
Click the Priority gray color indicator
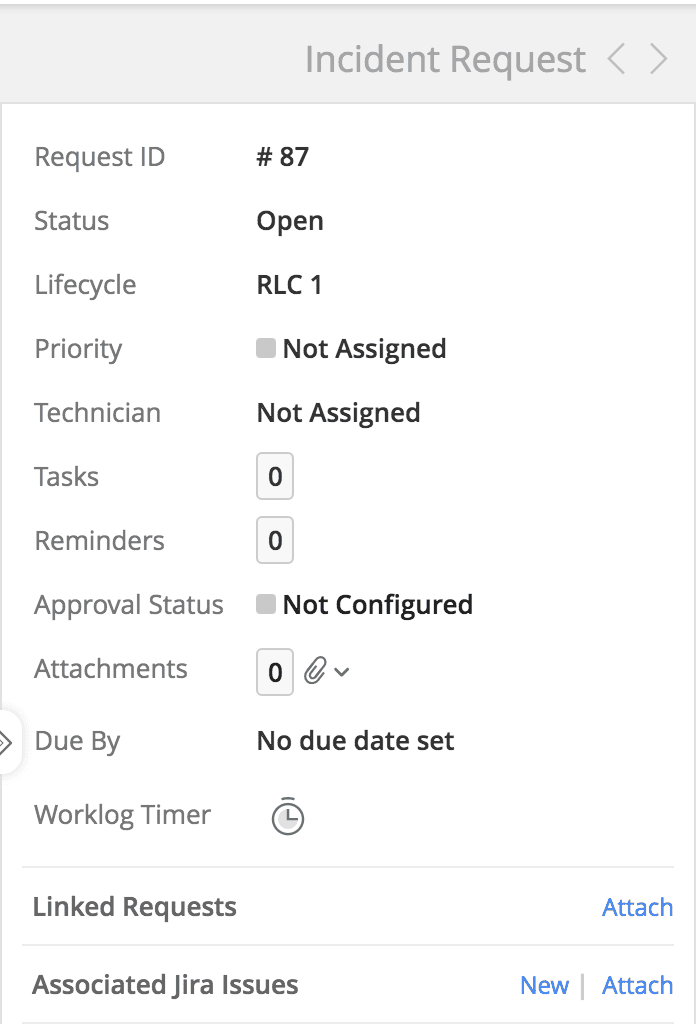(266, 349)
